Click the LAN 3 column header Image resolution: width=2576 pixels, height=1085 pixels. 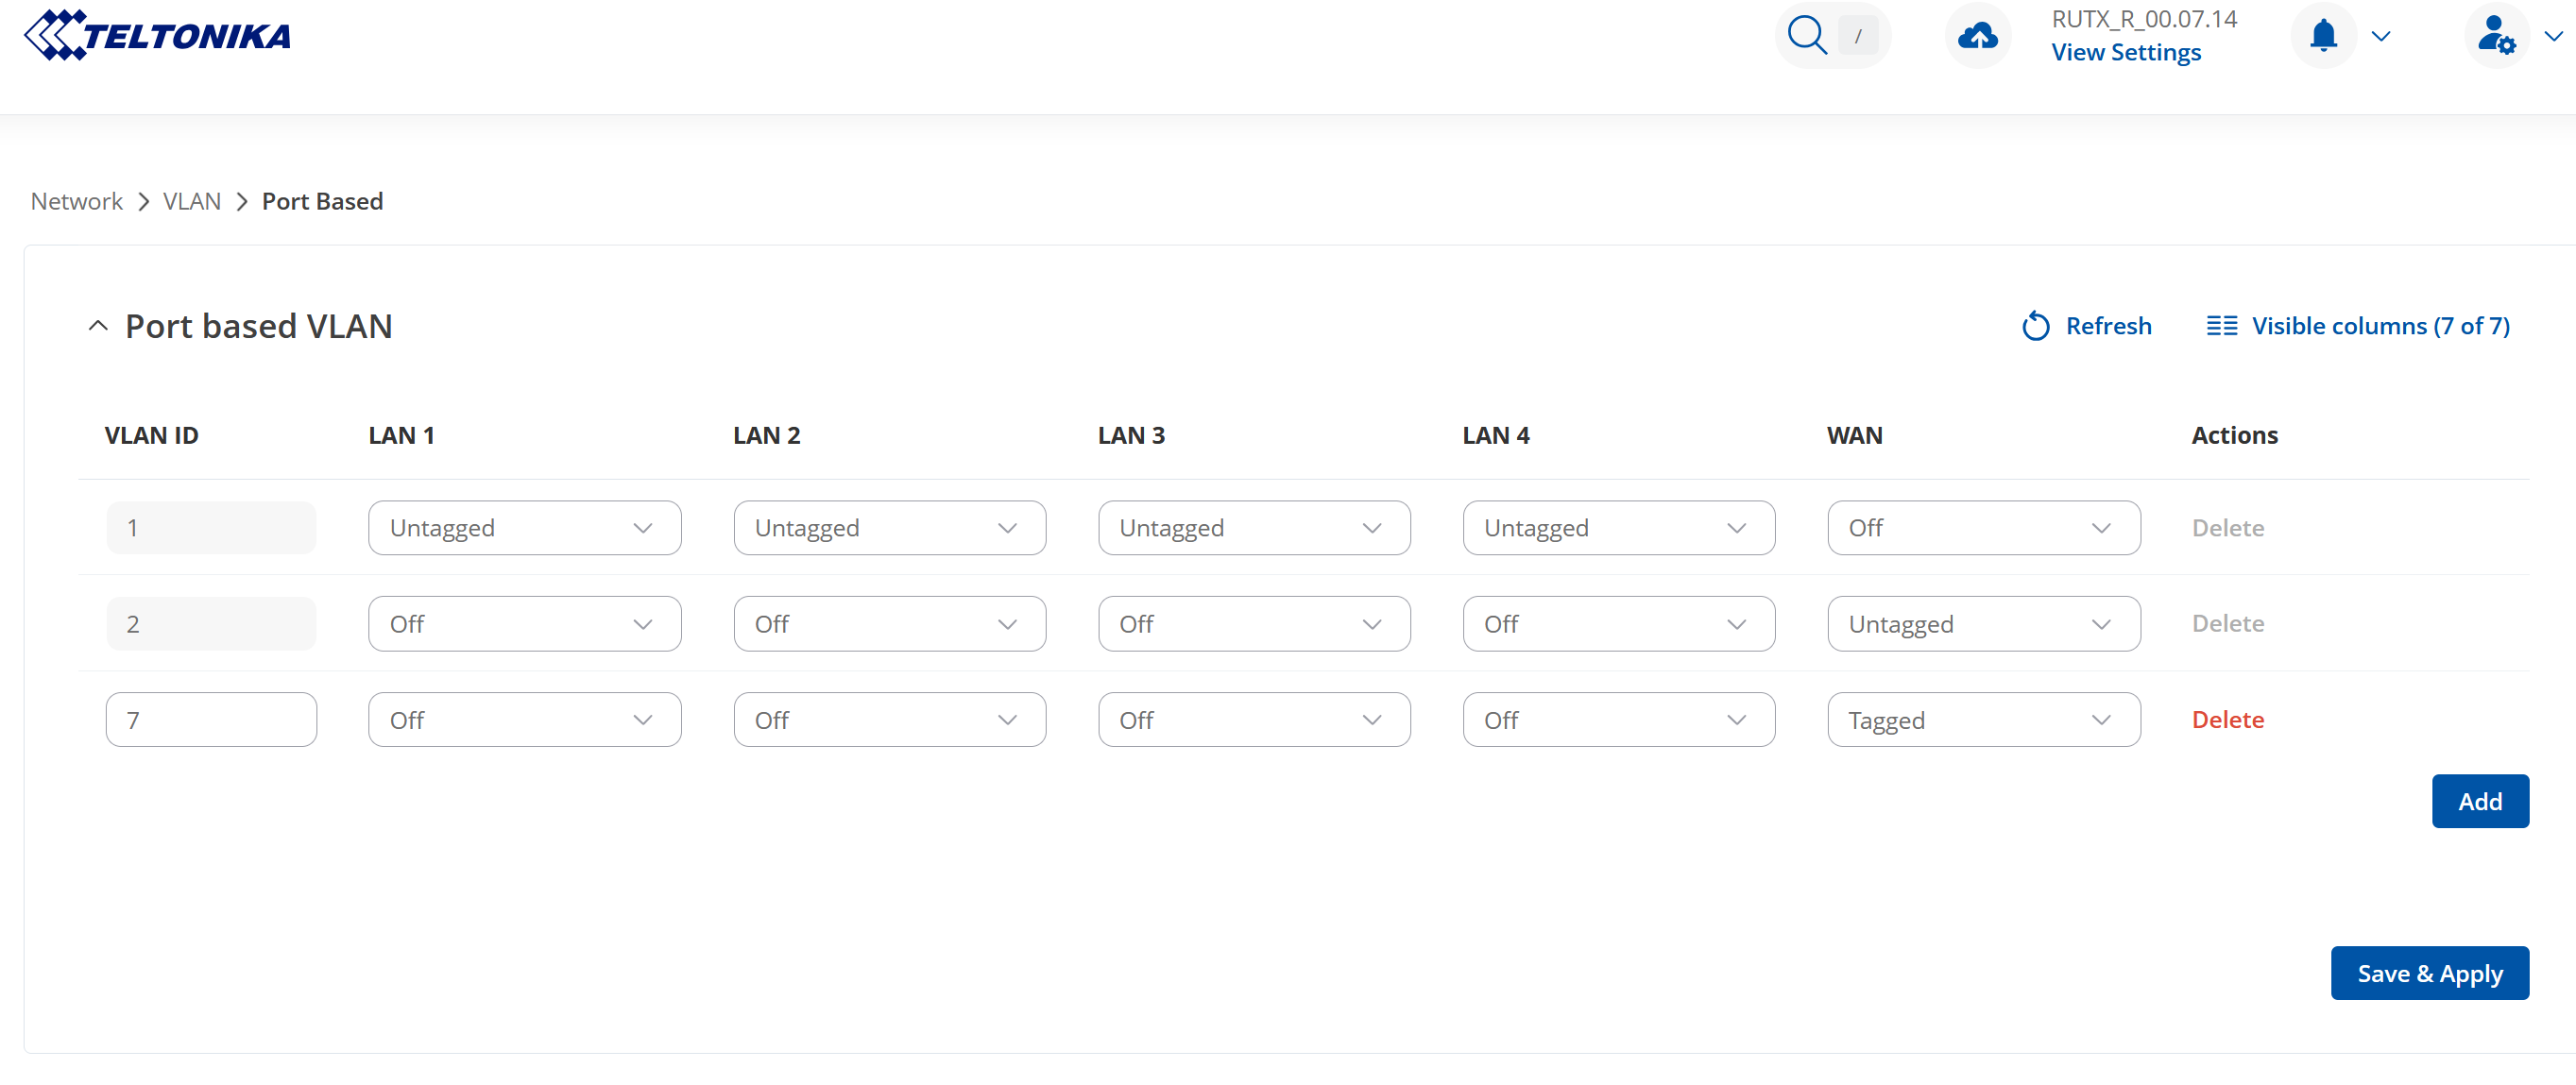pyautogui.click(x=1131, y=435)
